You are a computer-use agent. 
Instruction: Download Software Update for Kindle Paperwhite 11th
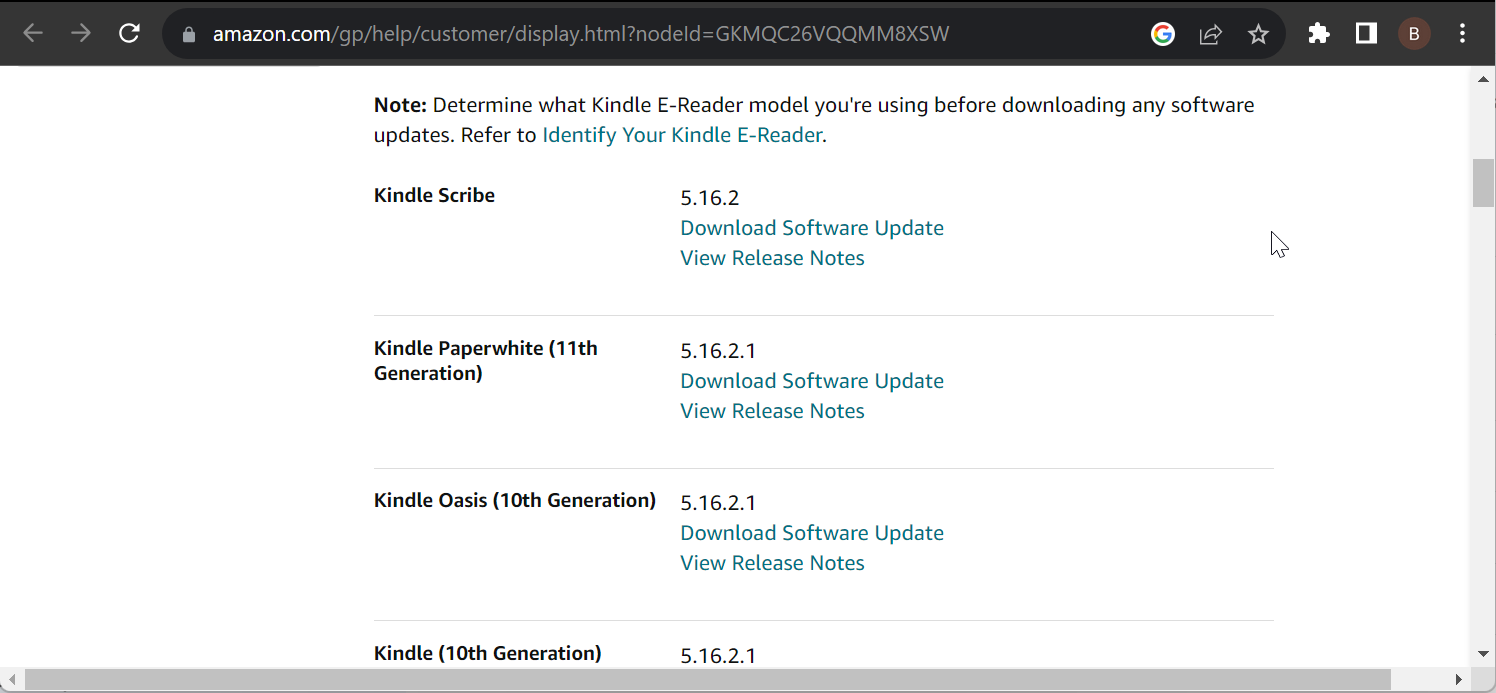pos(812,381)
